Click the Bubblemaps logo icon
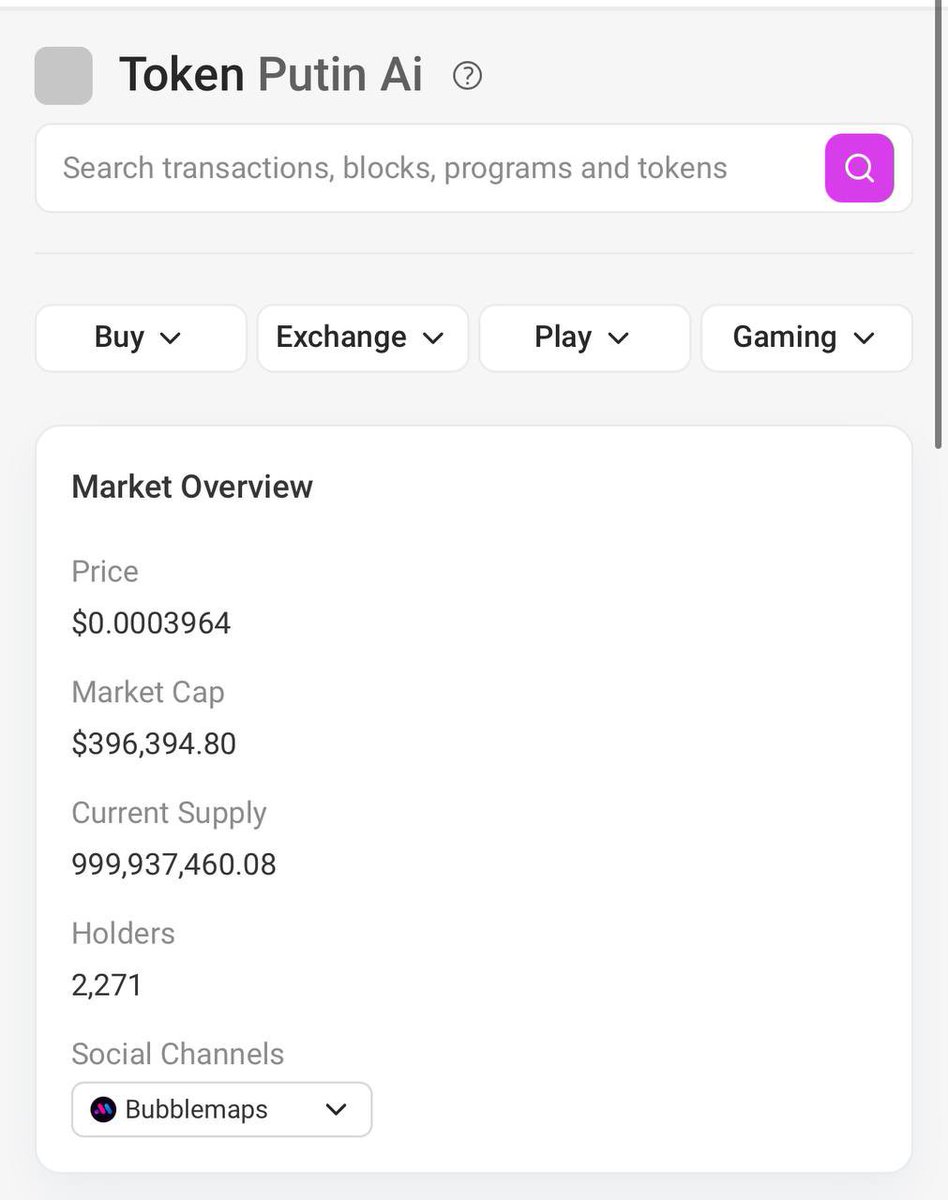 [x=103, y=1109]
